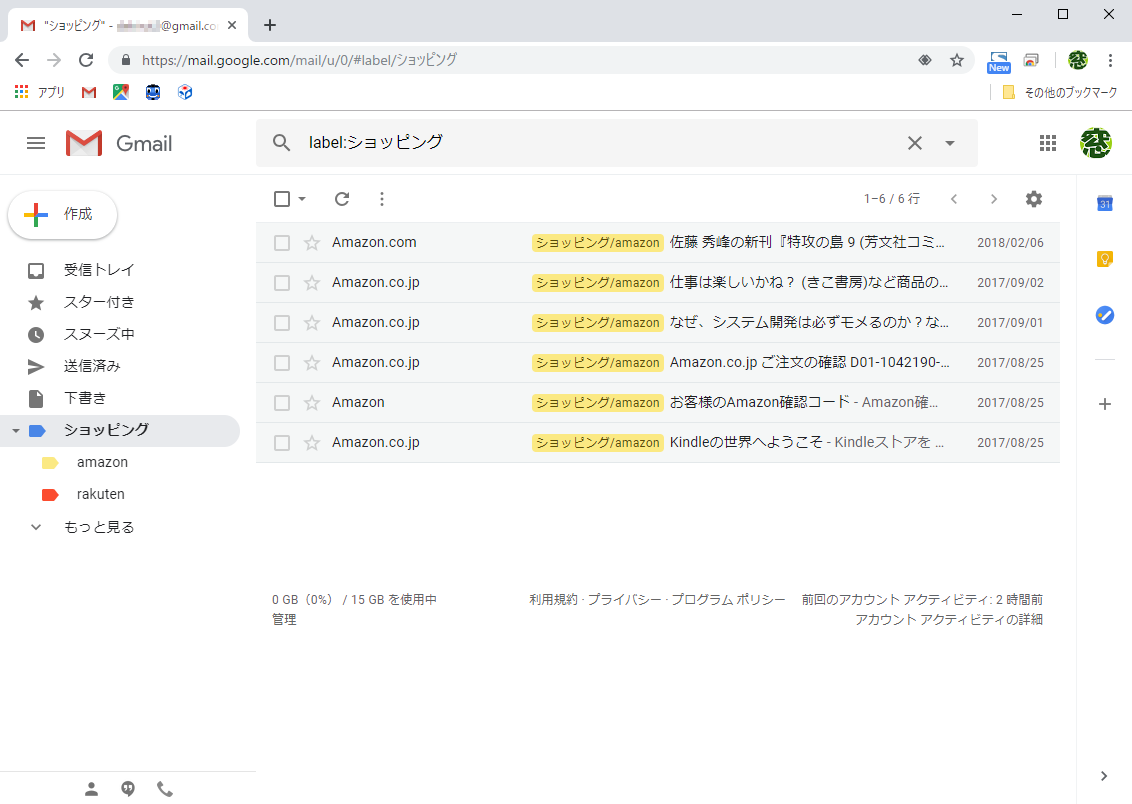This screenshot has height=804, width=1132.
Task: Open the more actions three-dot menu
Action: [381, 199]
